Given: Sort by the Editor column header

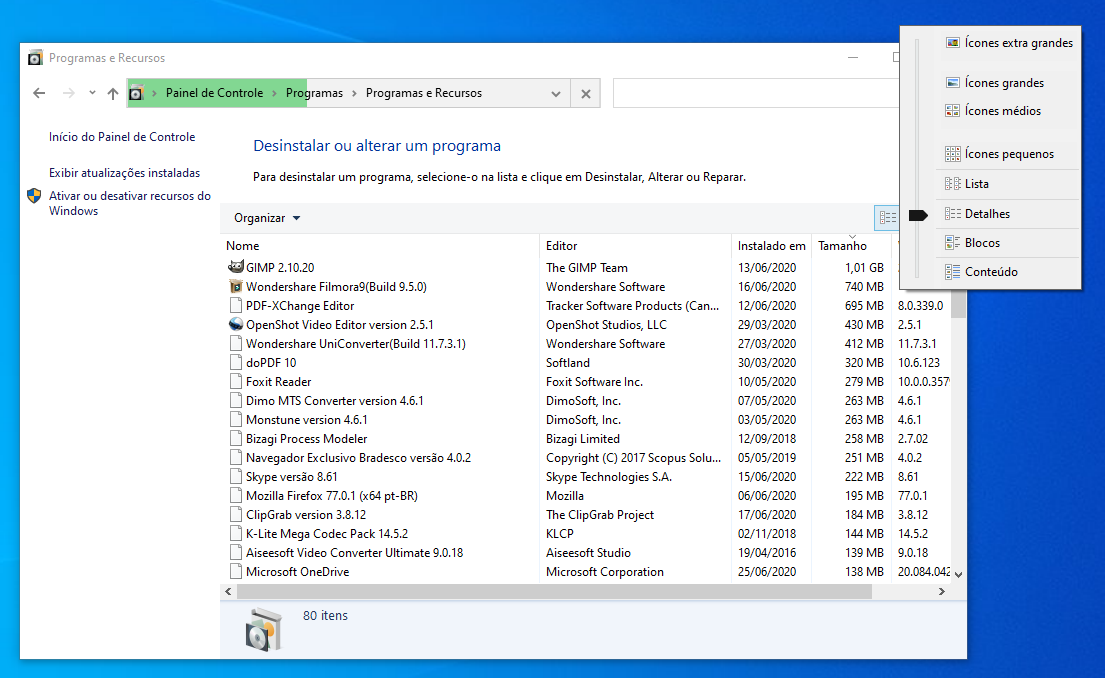Looking at the screenshot, I should (x=636, y=246).
